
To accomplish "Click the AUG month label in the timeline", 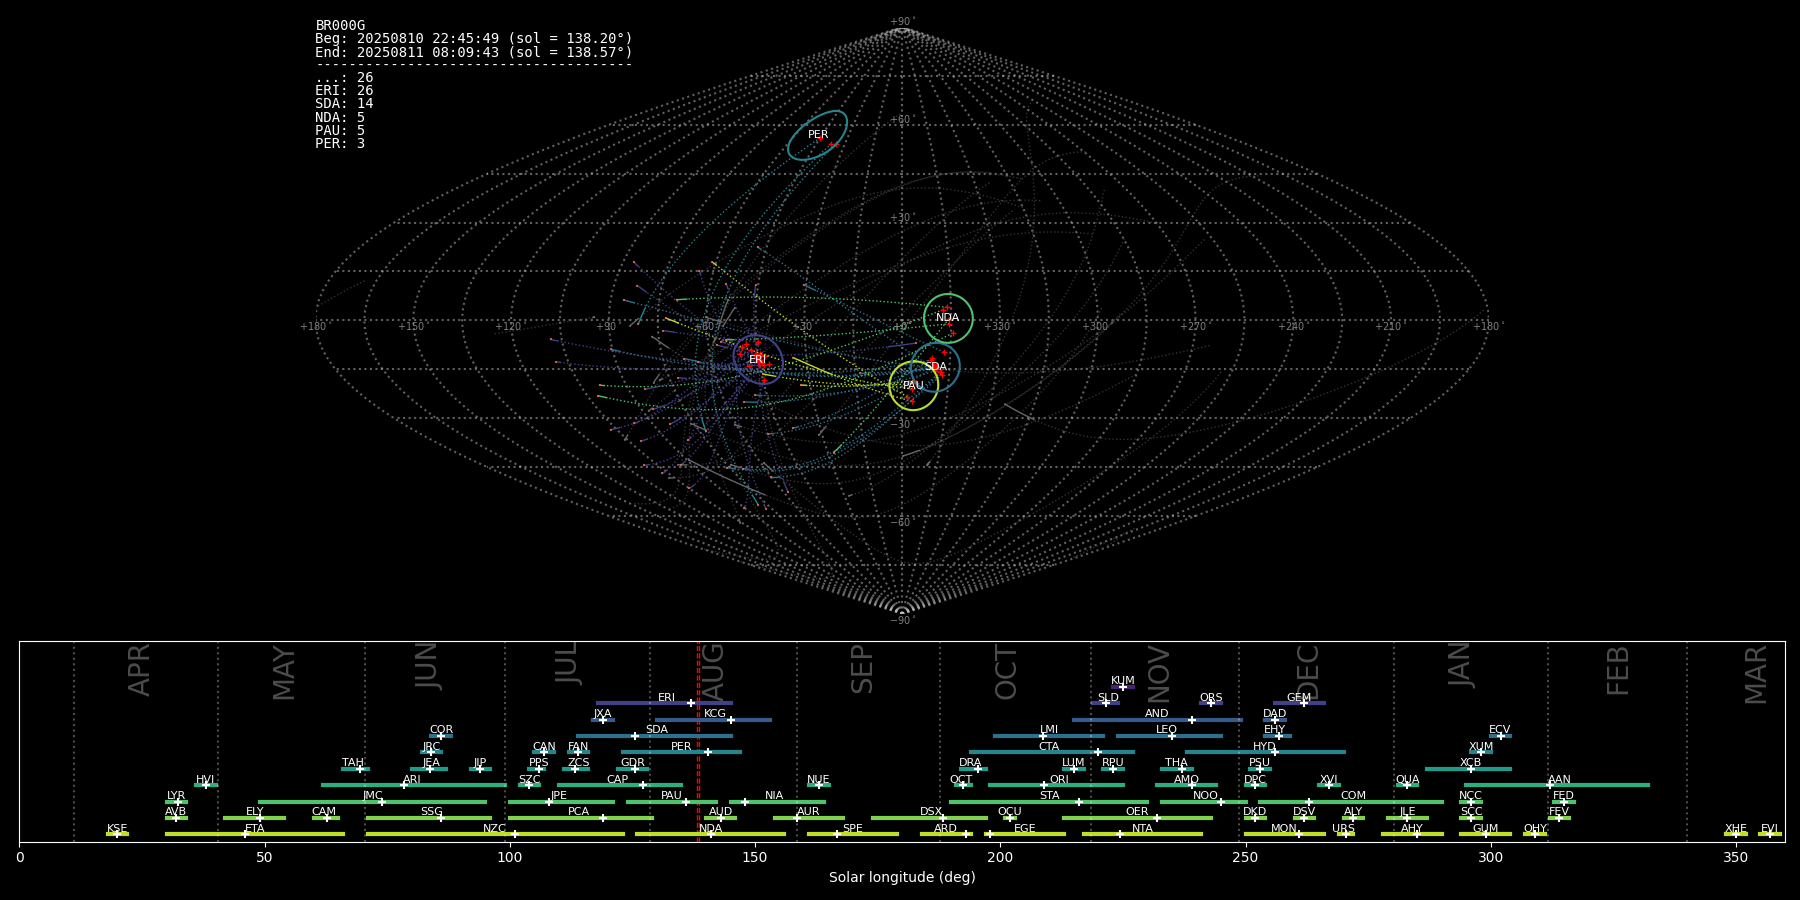I will (714, 672).
